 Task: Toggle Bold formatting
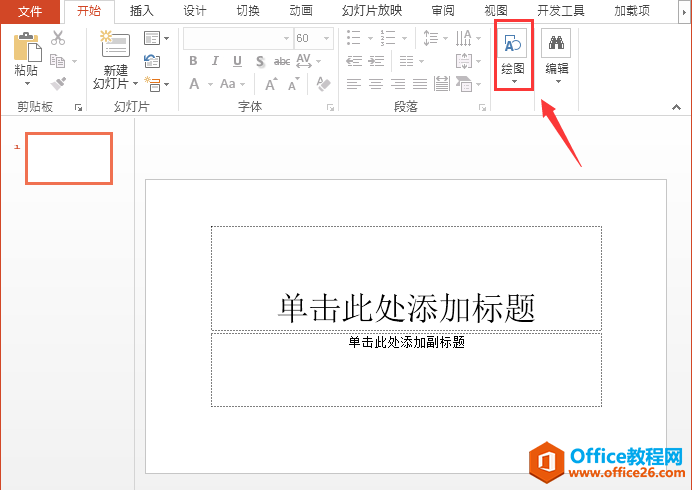pyautogui.click(x=194, y=61)
